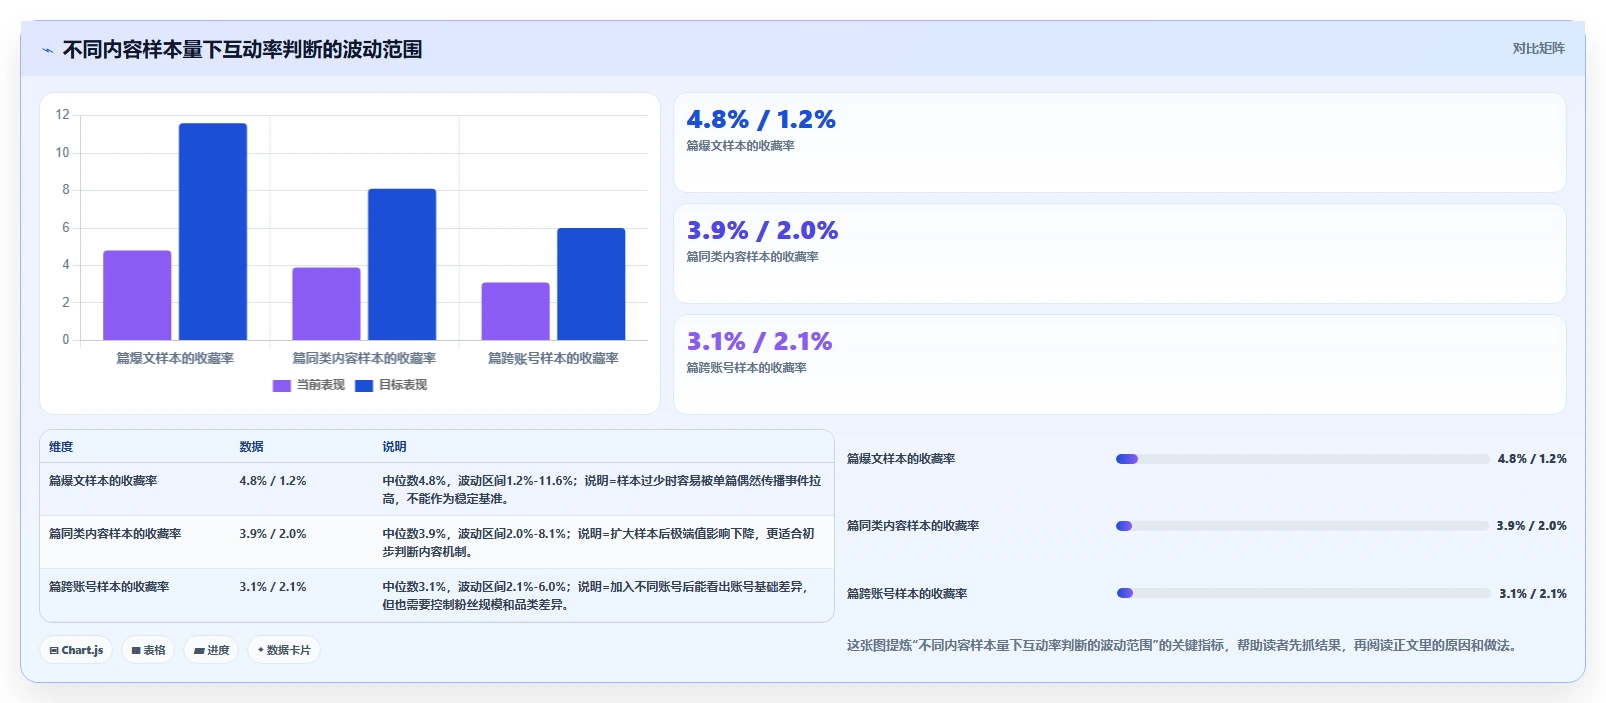This screenshot has width=1606, height=703.
Task: Click the 篇跨账号样本的收藏率 cell in the table
Action: point(109,587)
